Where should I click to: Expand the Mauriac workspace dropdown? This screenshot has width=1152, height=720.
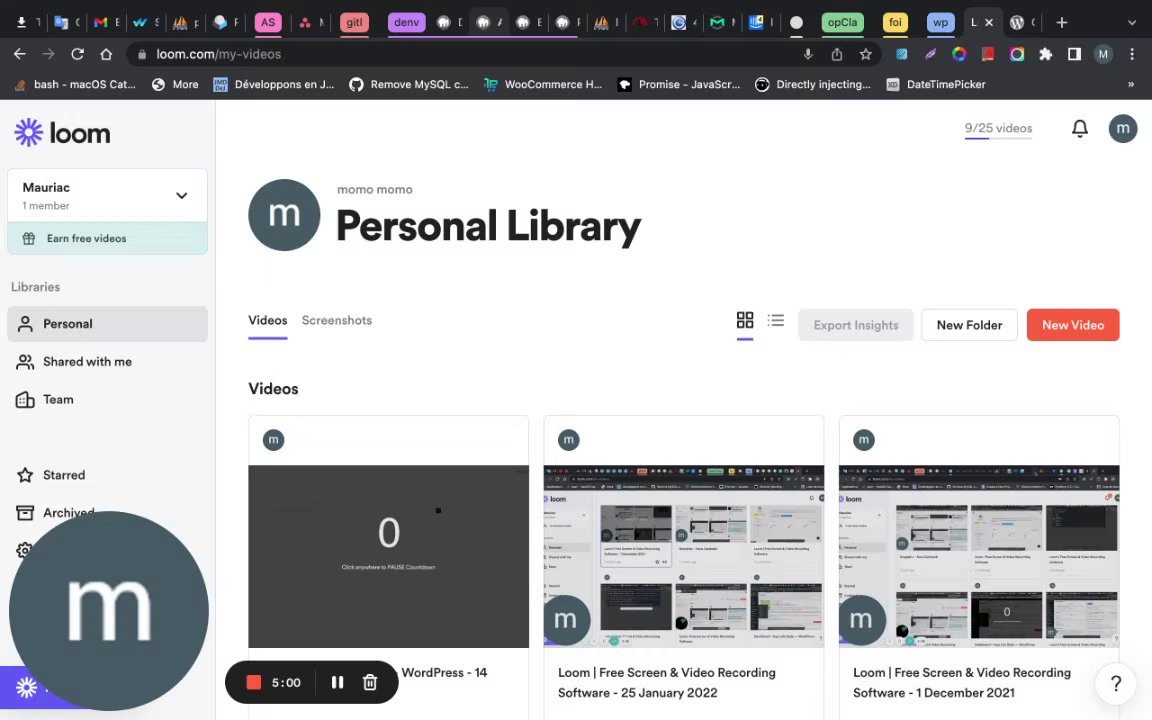coord(181,195)
